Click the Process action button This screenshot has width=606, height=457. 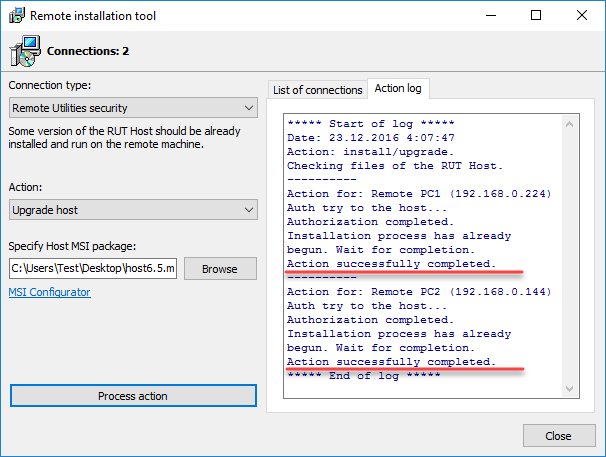133,396
